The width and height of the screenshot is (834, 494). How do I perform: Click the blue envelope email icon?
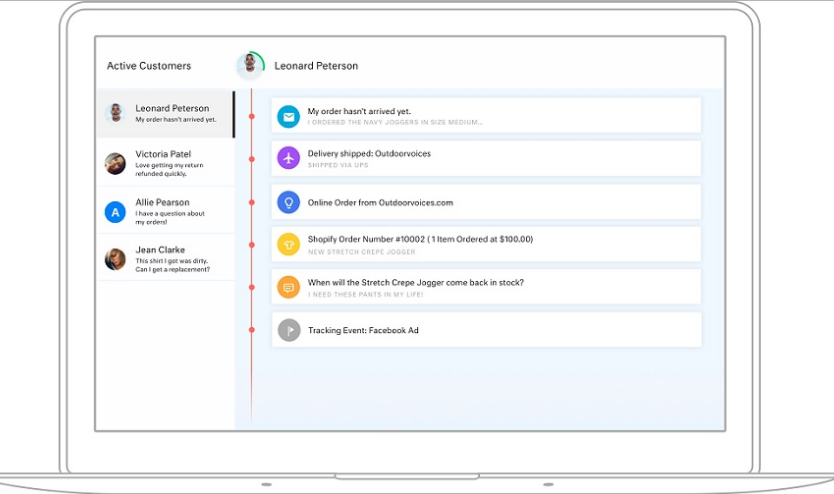pos(288,116)
